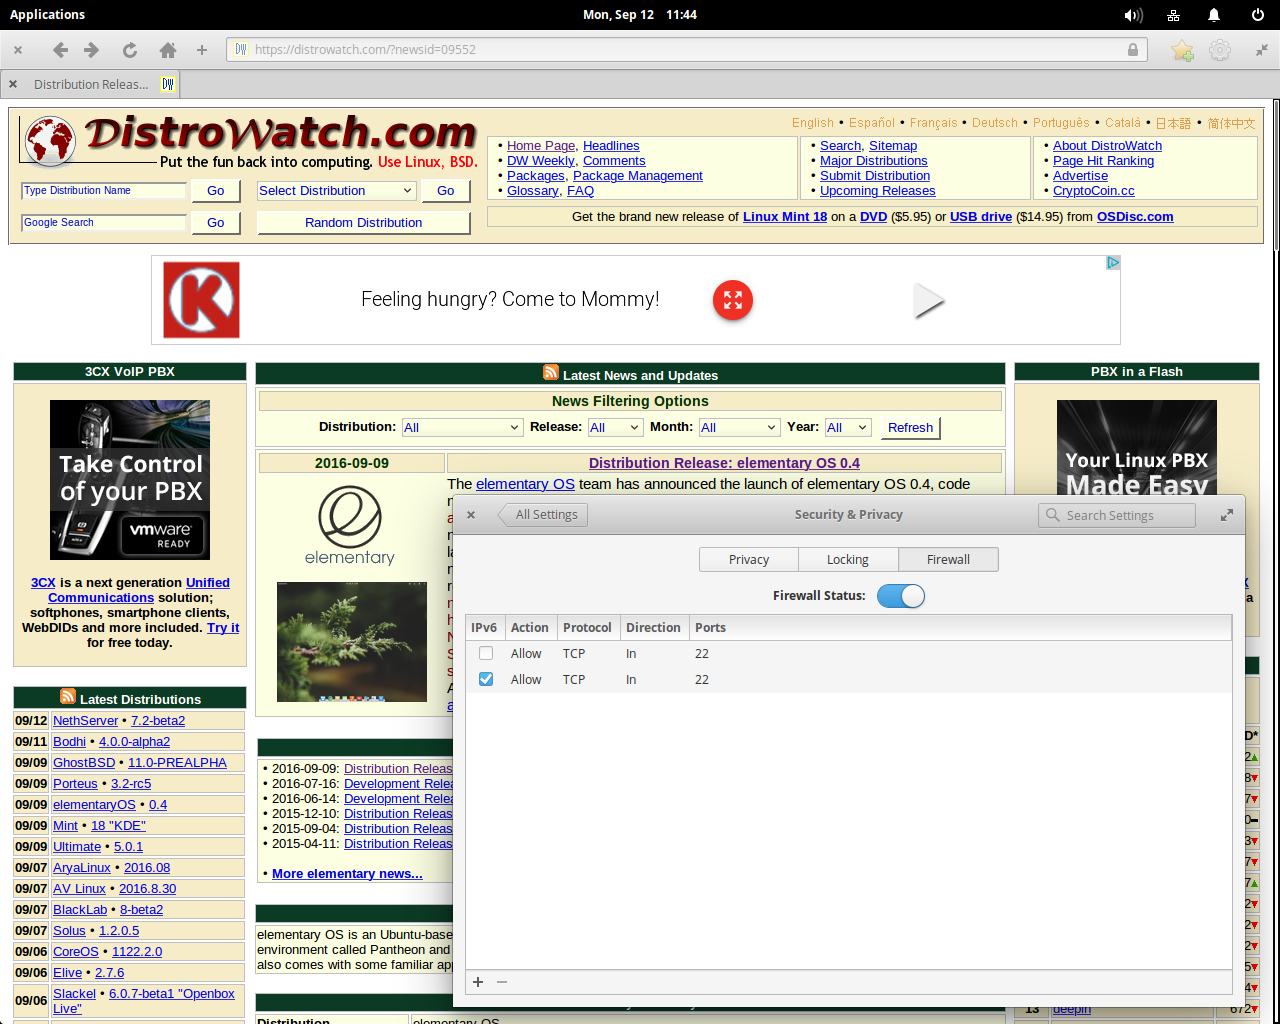Open the Select Distribution dropdown
This screenshot has width=1280, height=1024.
[x=336, y=191]
